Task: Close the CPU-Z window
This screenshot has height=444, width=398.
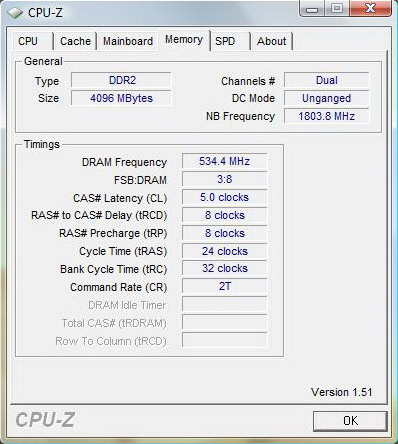Action: pyautogui.click(x=370, y=8)
